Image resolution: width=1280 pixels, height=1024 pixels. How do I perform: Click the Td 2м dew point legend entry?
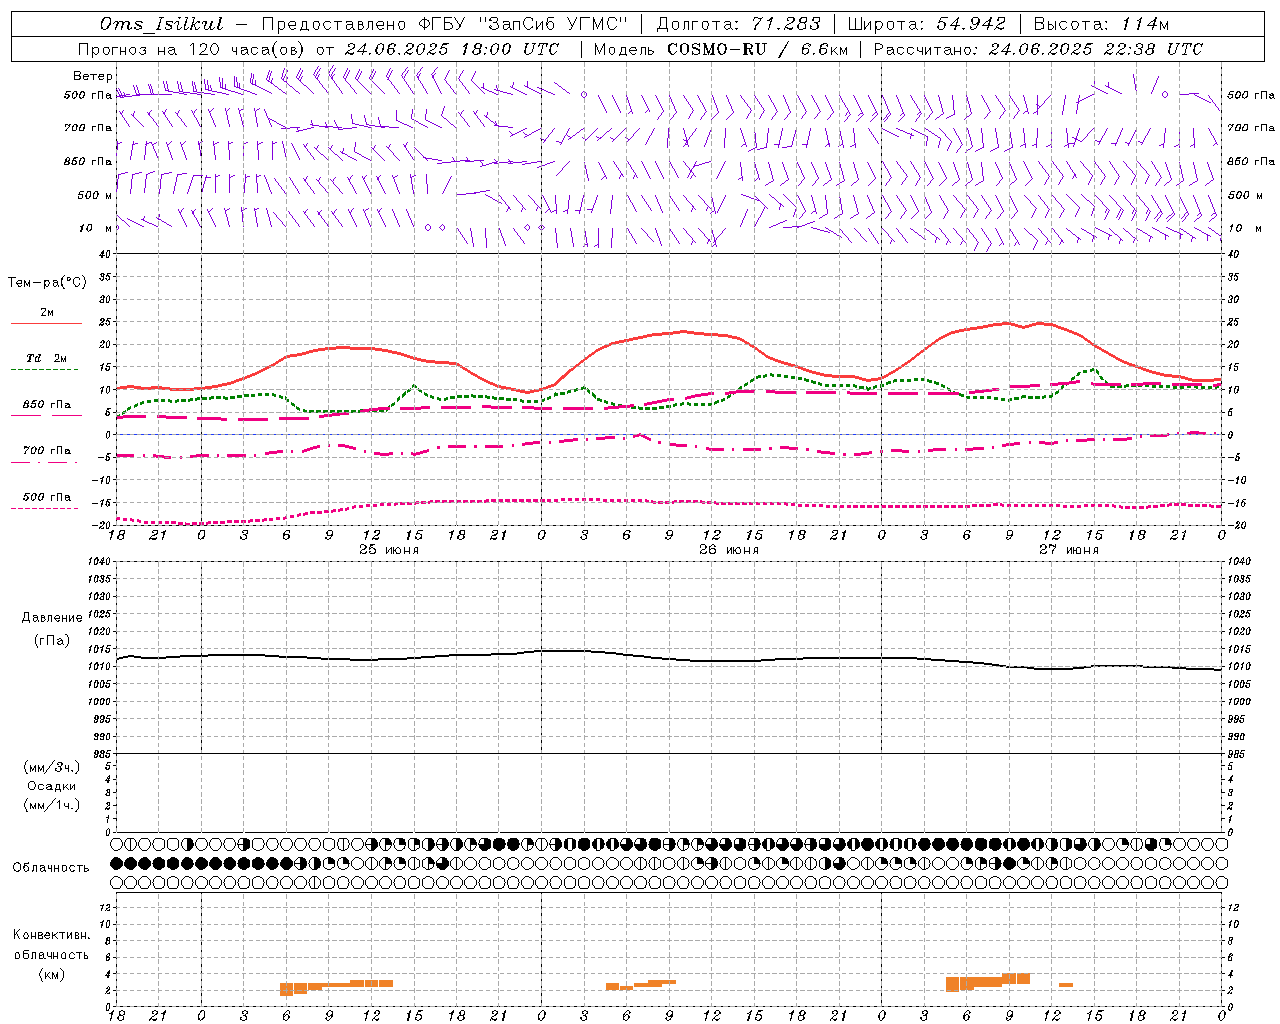[x=47, y=358]
